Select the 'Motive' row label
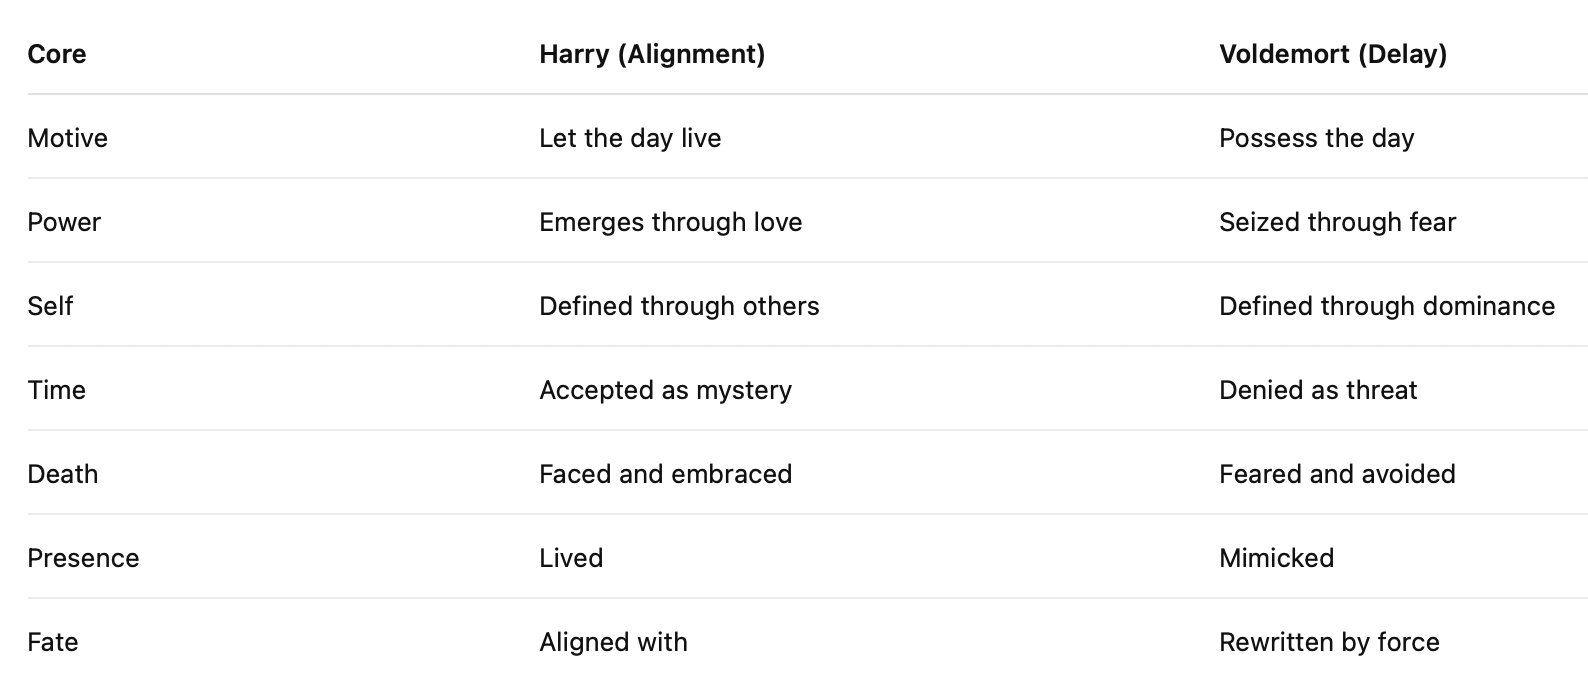 (67, 138)
